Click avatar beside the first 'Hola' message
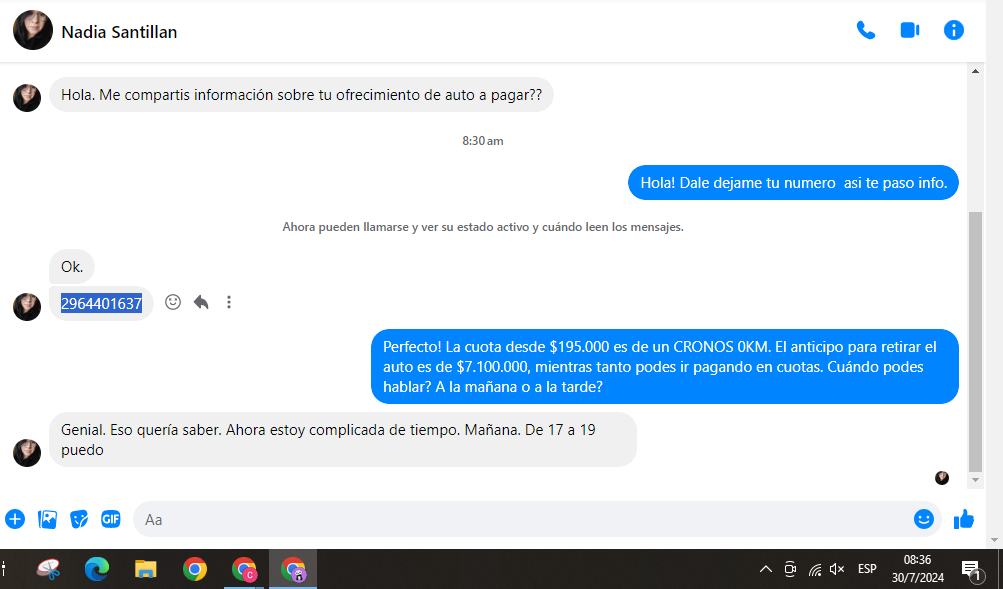This screenshot has height=589, width=1003. (27, 98)
